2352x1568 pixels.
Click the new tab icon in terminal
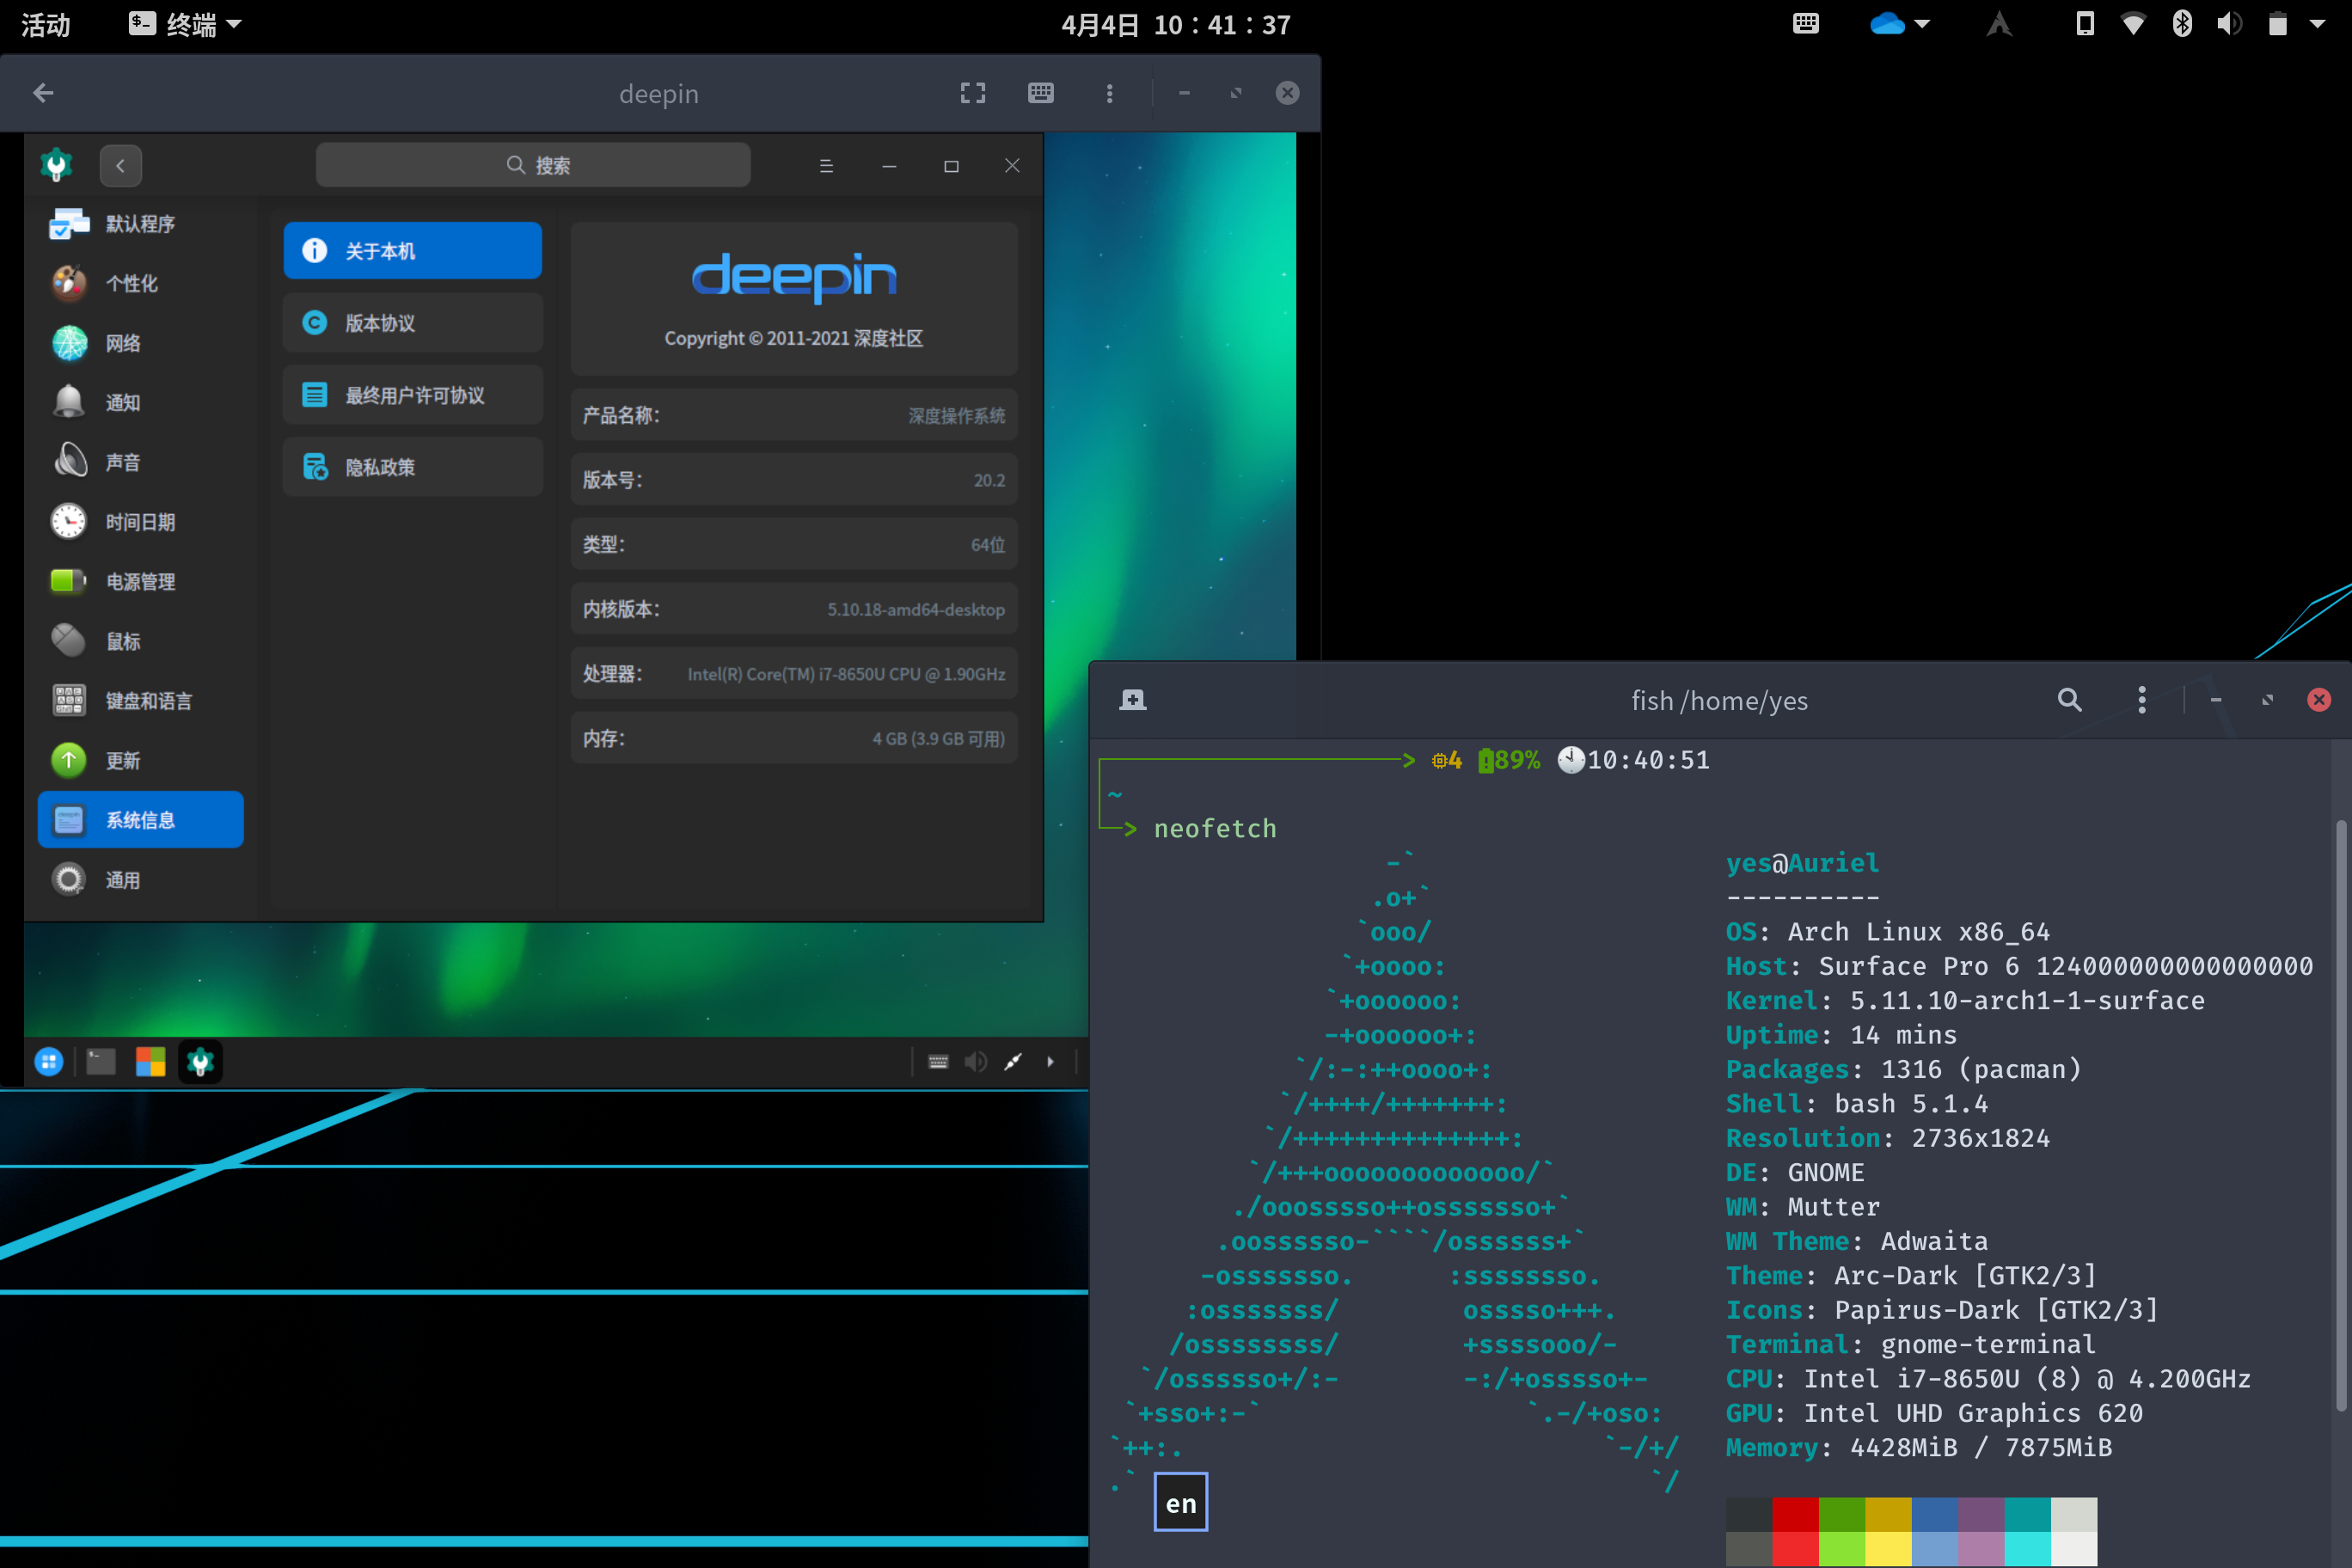(1132, 700)
